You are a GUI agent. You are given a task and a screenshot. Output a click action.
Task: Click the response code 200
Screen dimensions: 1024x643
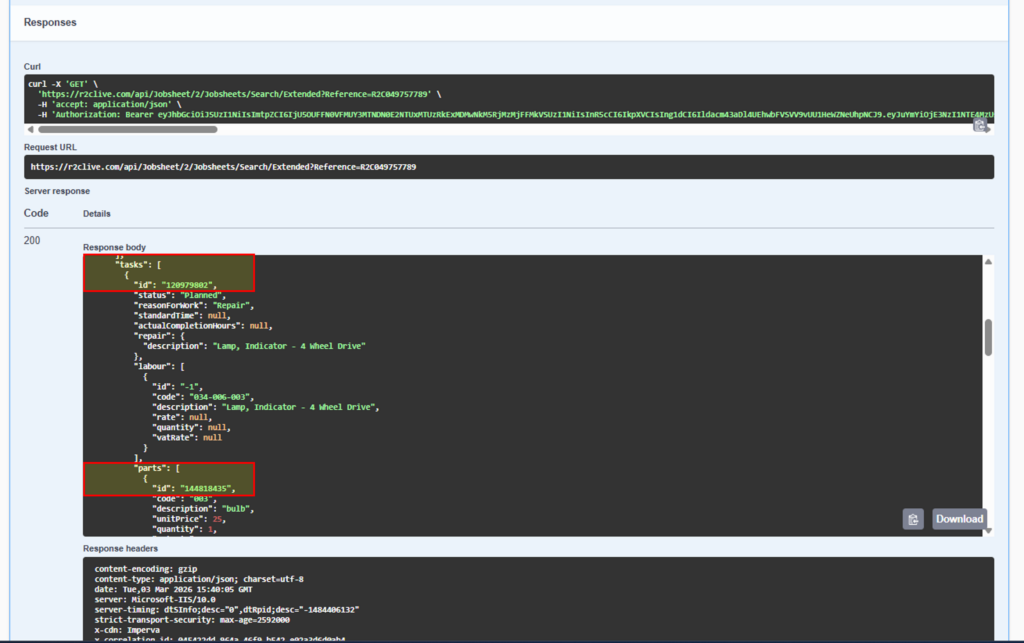tap(31, 240)
